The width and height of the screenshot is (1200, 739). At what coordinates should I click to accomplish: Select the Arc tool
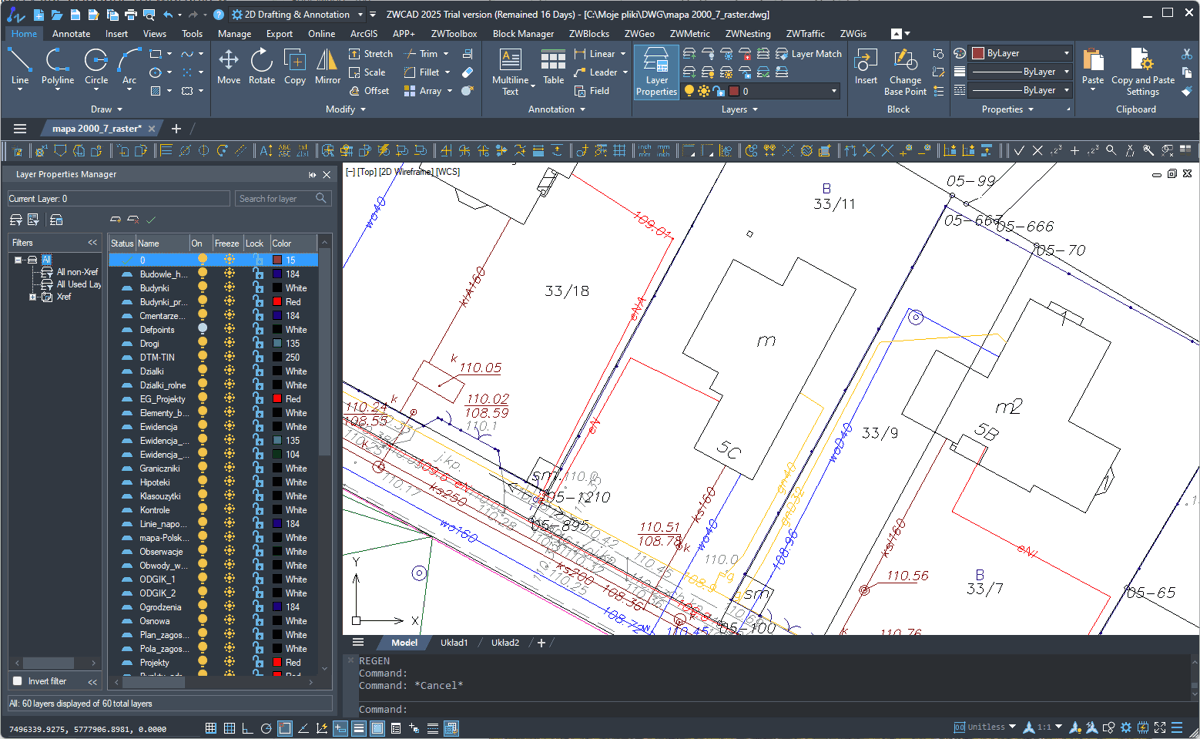click(129, 66)
